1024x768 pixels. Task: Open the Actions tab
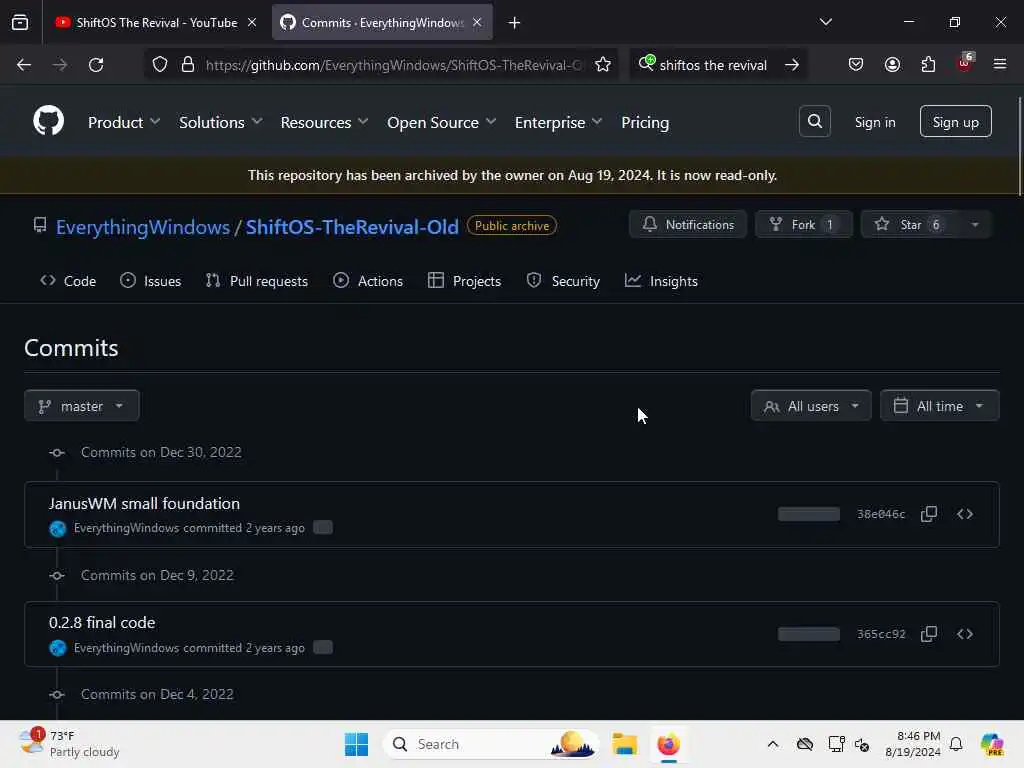point(368,281)
